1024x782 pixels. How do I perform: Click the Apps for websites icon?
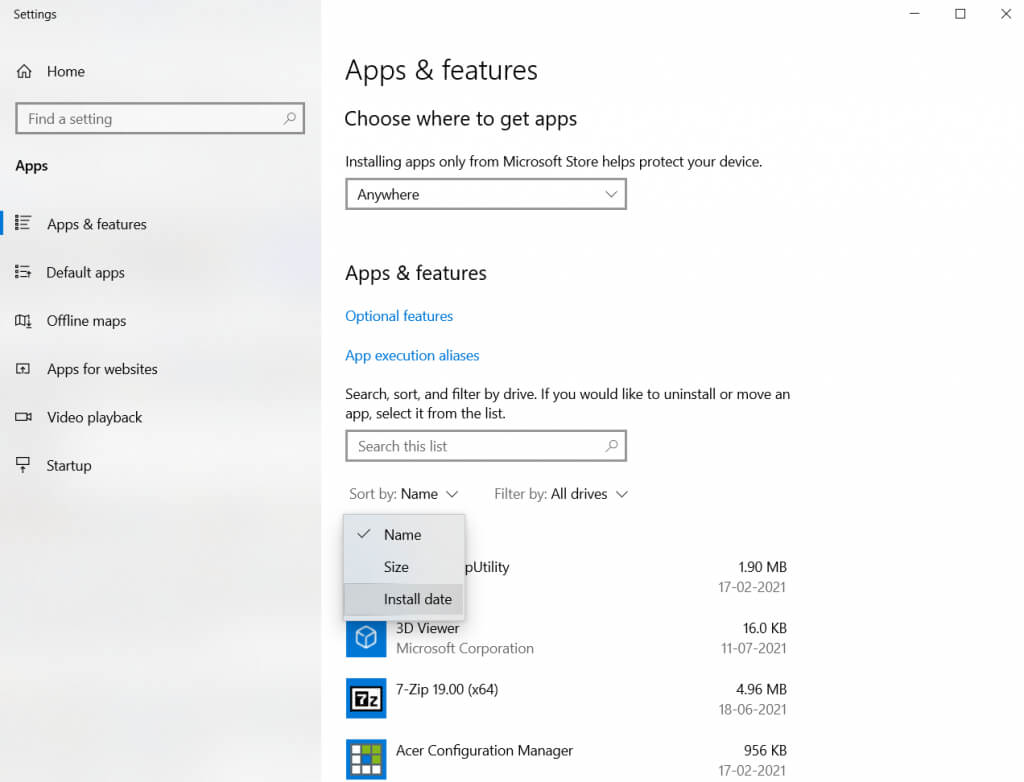click(23, 369)
